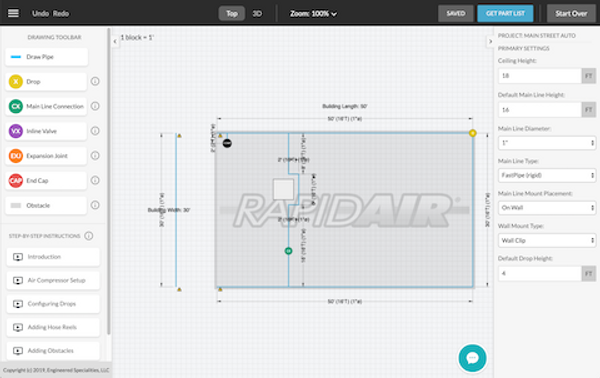Viewport: 600px width, 378px height.
Task: Click the Start Over button
Action: point(571,13)
